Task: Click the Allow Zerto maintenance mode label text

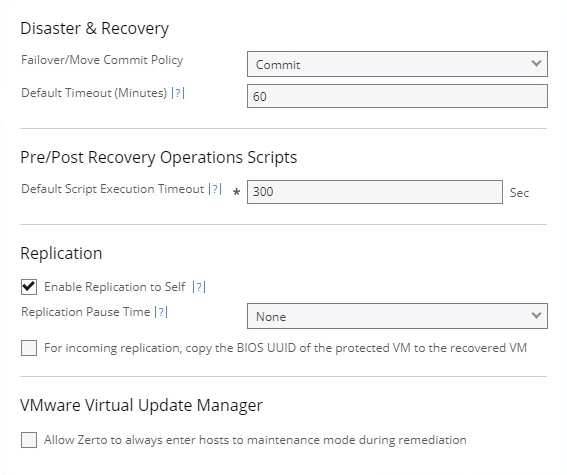Action: point(255,440)
